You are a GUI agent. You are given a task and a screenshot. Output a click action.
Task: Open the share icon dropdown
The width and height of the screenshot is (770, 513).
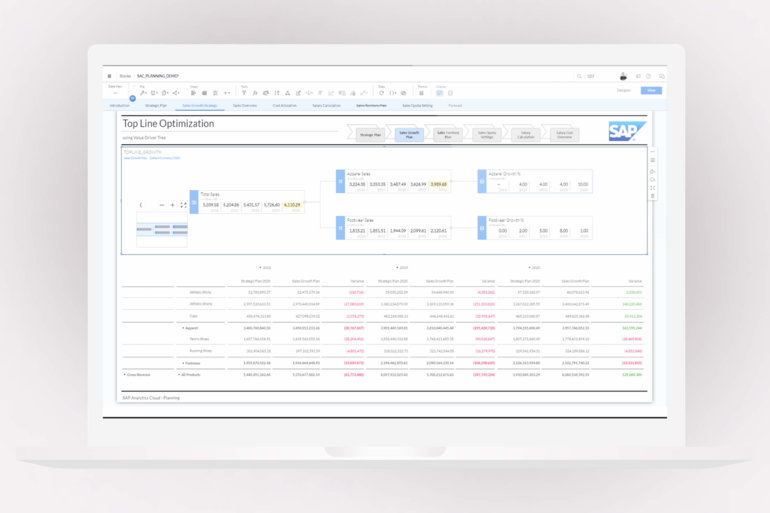coord(176,93)
